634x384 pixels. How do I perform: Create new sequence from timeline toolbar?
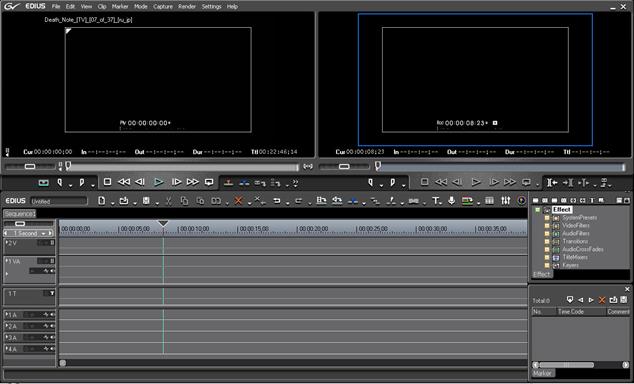pos(102,200)
